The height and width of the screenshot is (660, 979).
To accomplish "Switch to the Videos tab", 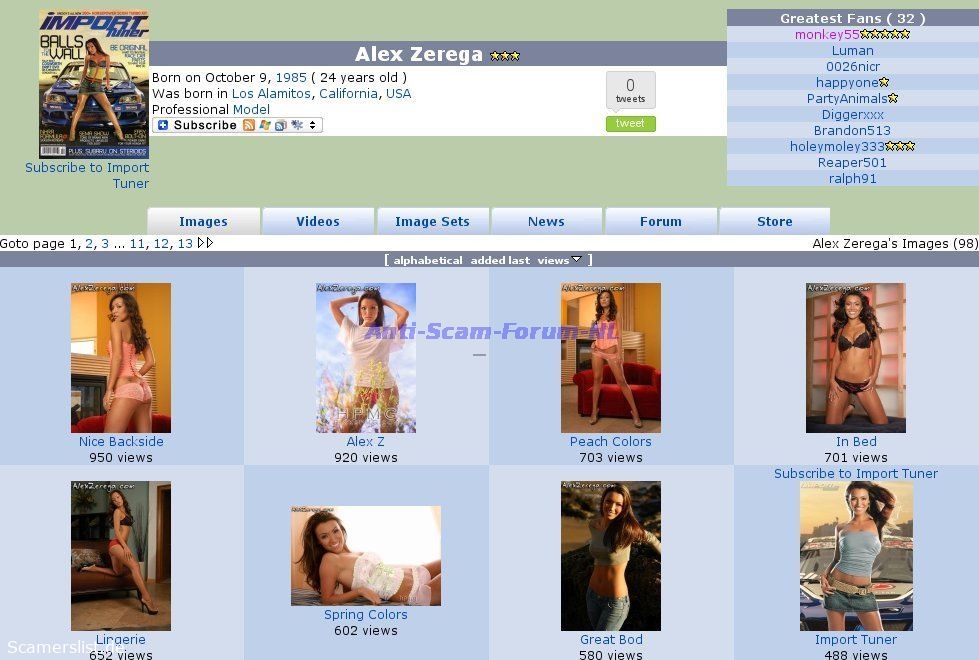I will pyautogui.click(x=318, y=222).
